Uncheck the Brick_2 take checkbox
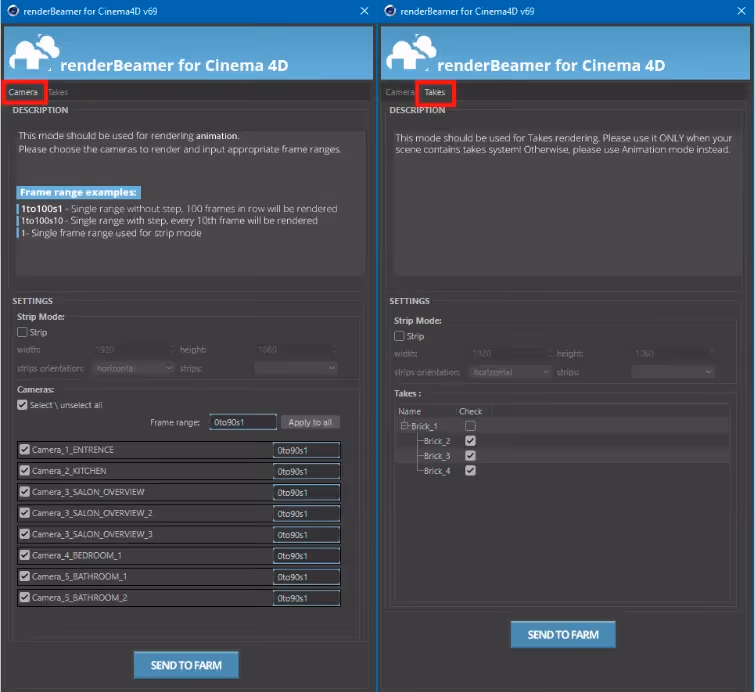Image resolution: width=755 pixels, height=692 pixels. [x=470, y=441]
